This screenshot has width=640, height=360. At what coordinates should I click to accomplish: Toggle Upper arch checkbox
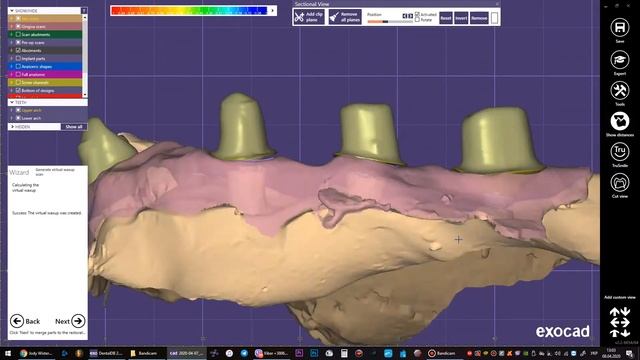click(18, 110)
